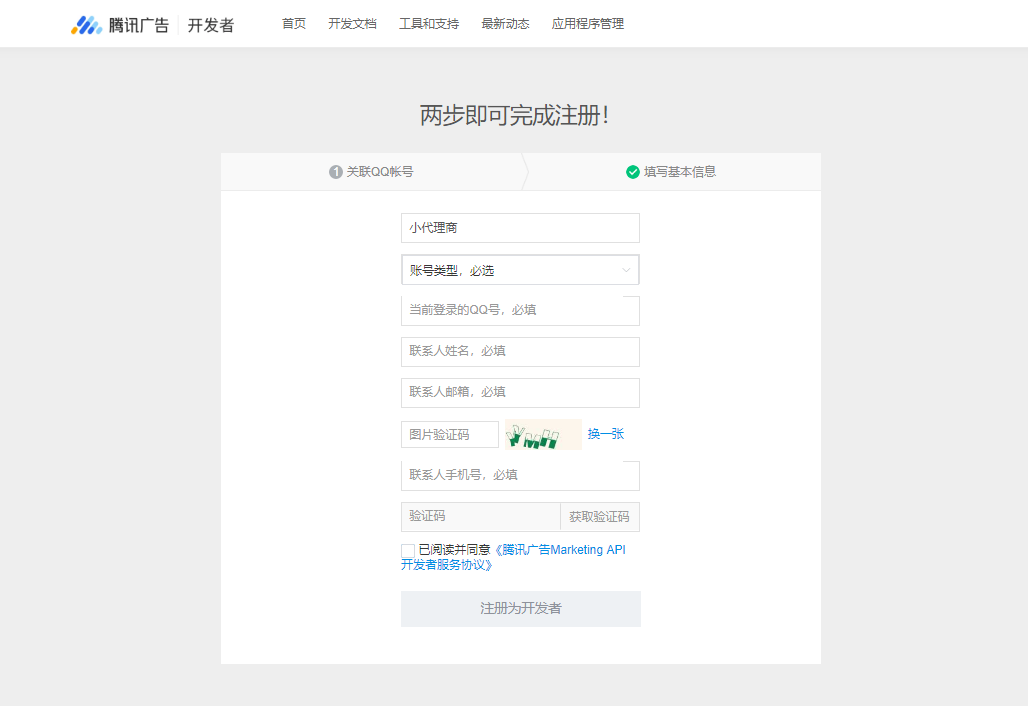The width and height of the screenshot is (1028, 706).
Task: Click the 联系人手机号 input field
Action: [520, 475]
